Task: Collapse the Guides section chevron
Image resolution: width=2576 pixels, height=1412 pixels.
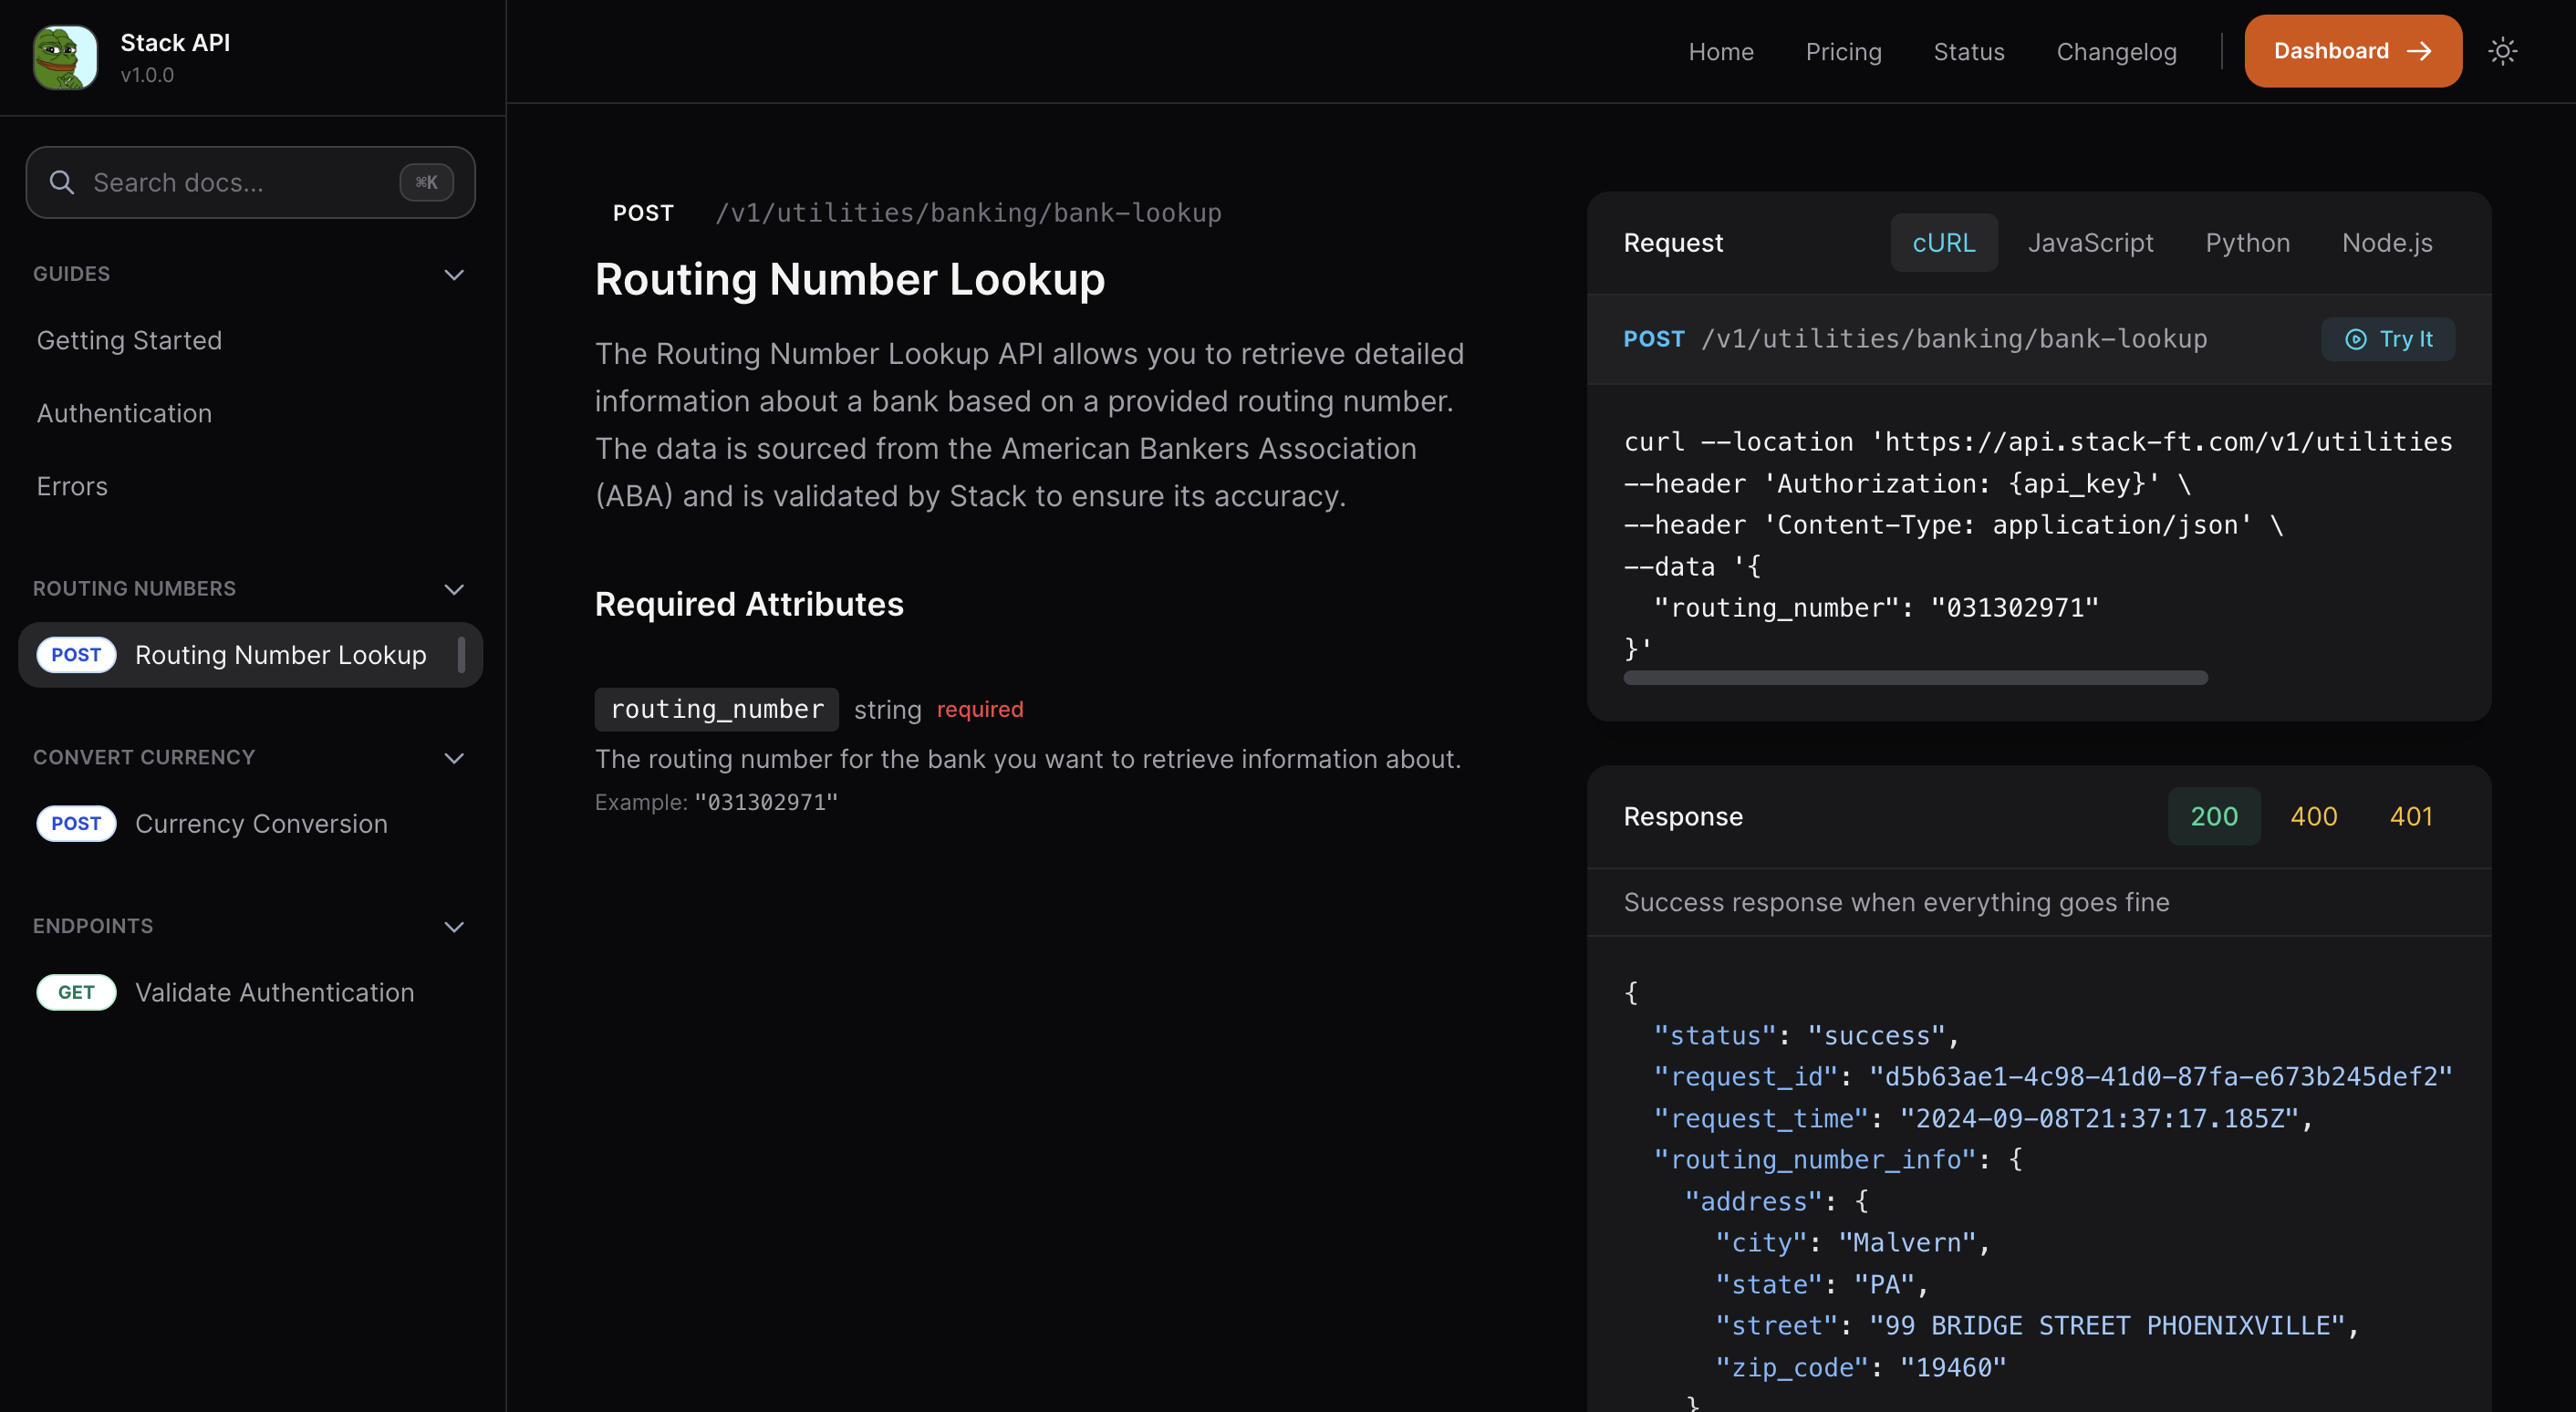Action: 454,274
